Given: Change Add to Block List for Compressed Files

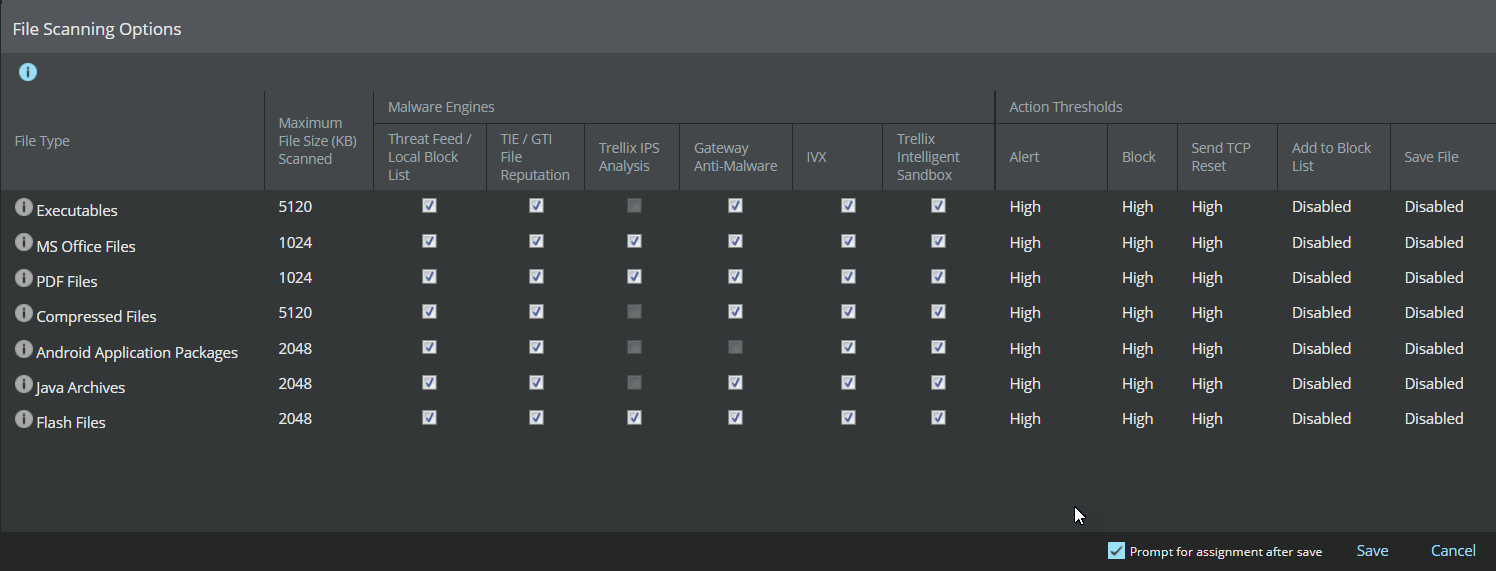Looking at the screenshot, I should click(1321, 313).
